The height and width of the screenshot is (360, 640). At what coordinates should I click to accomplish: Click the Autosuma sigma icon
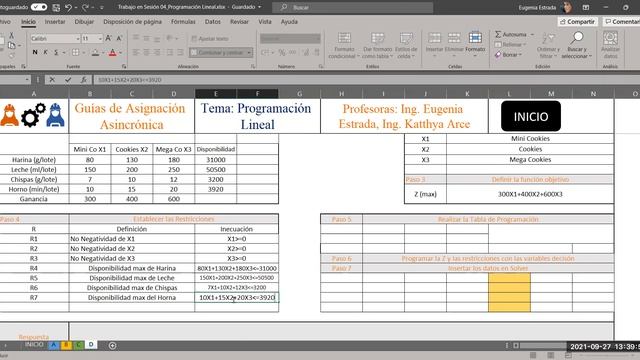498,34
